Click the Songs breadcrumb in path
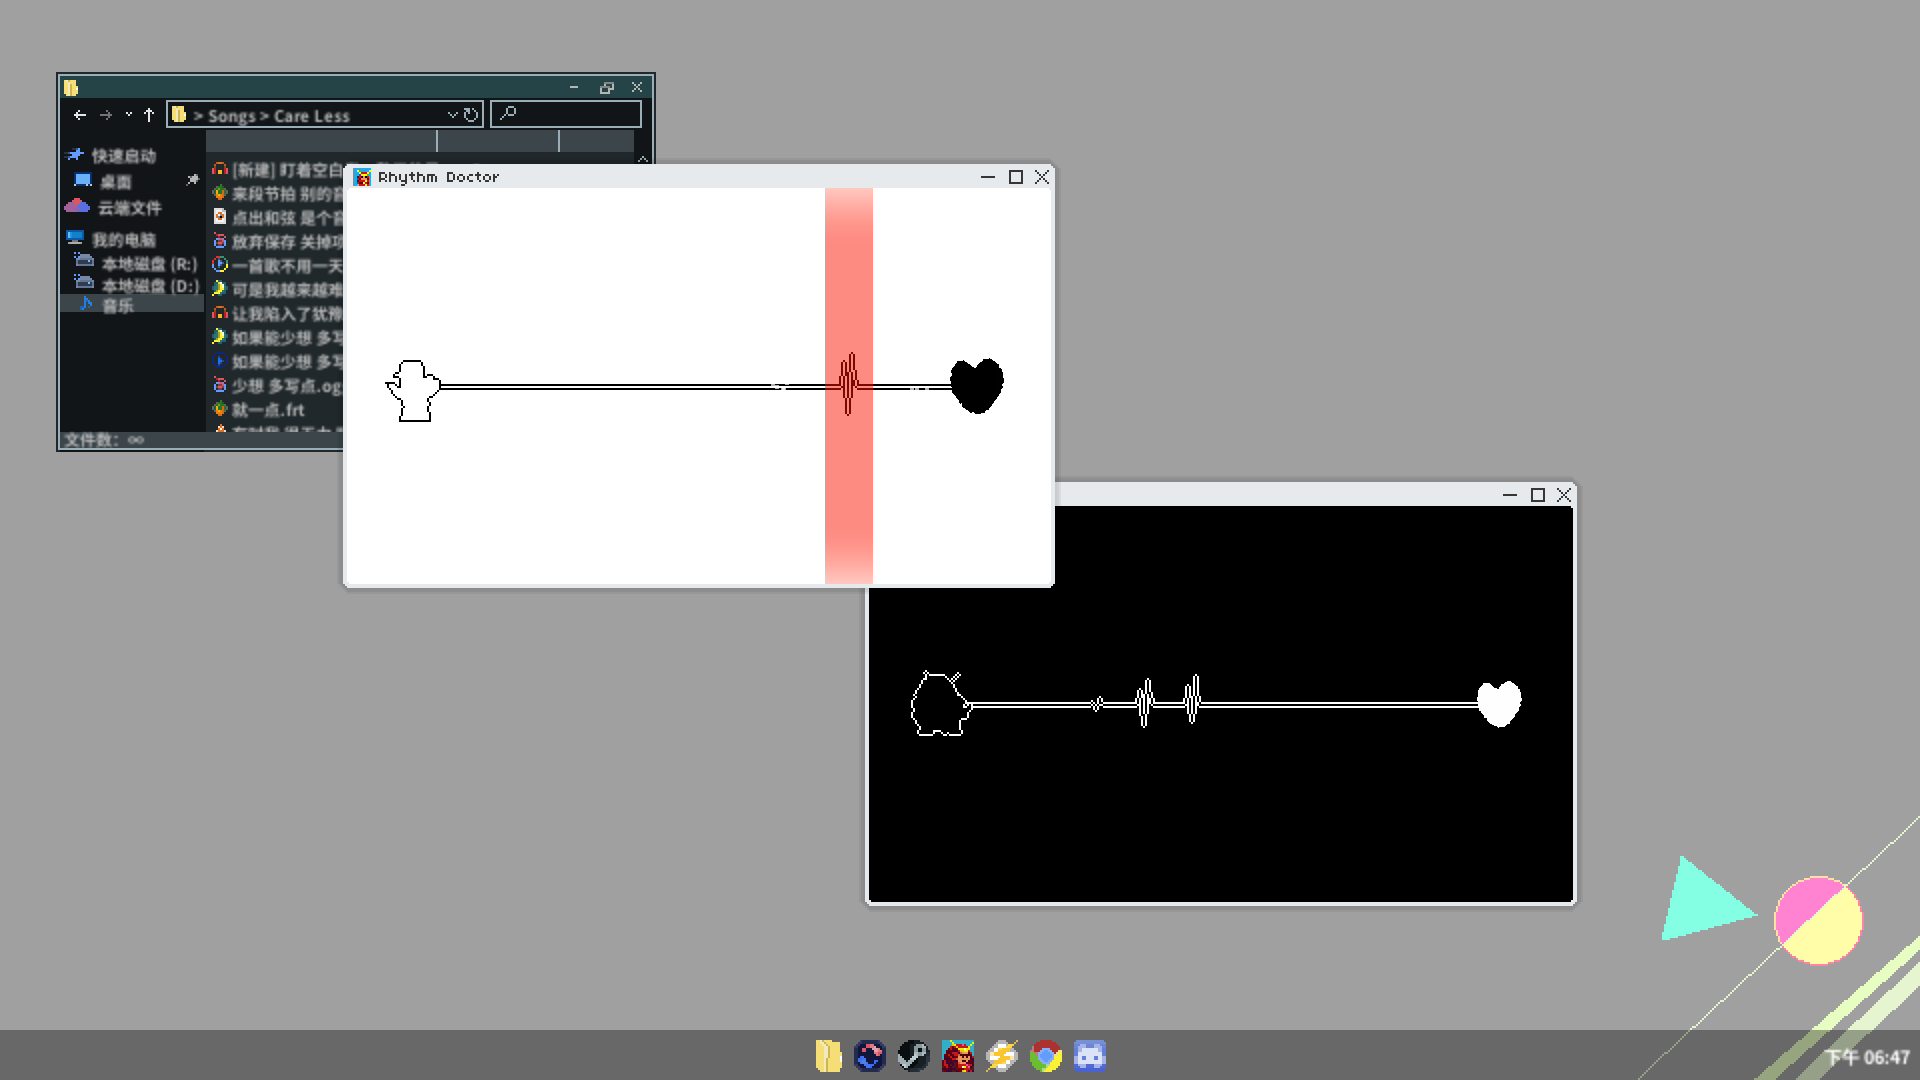Viewport: 1920px width, 1080px height. tap(232, 116)
